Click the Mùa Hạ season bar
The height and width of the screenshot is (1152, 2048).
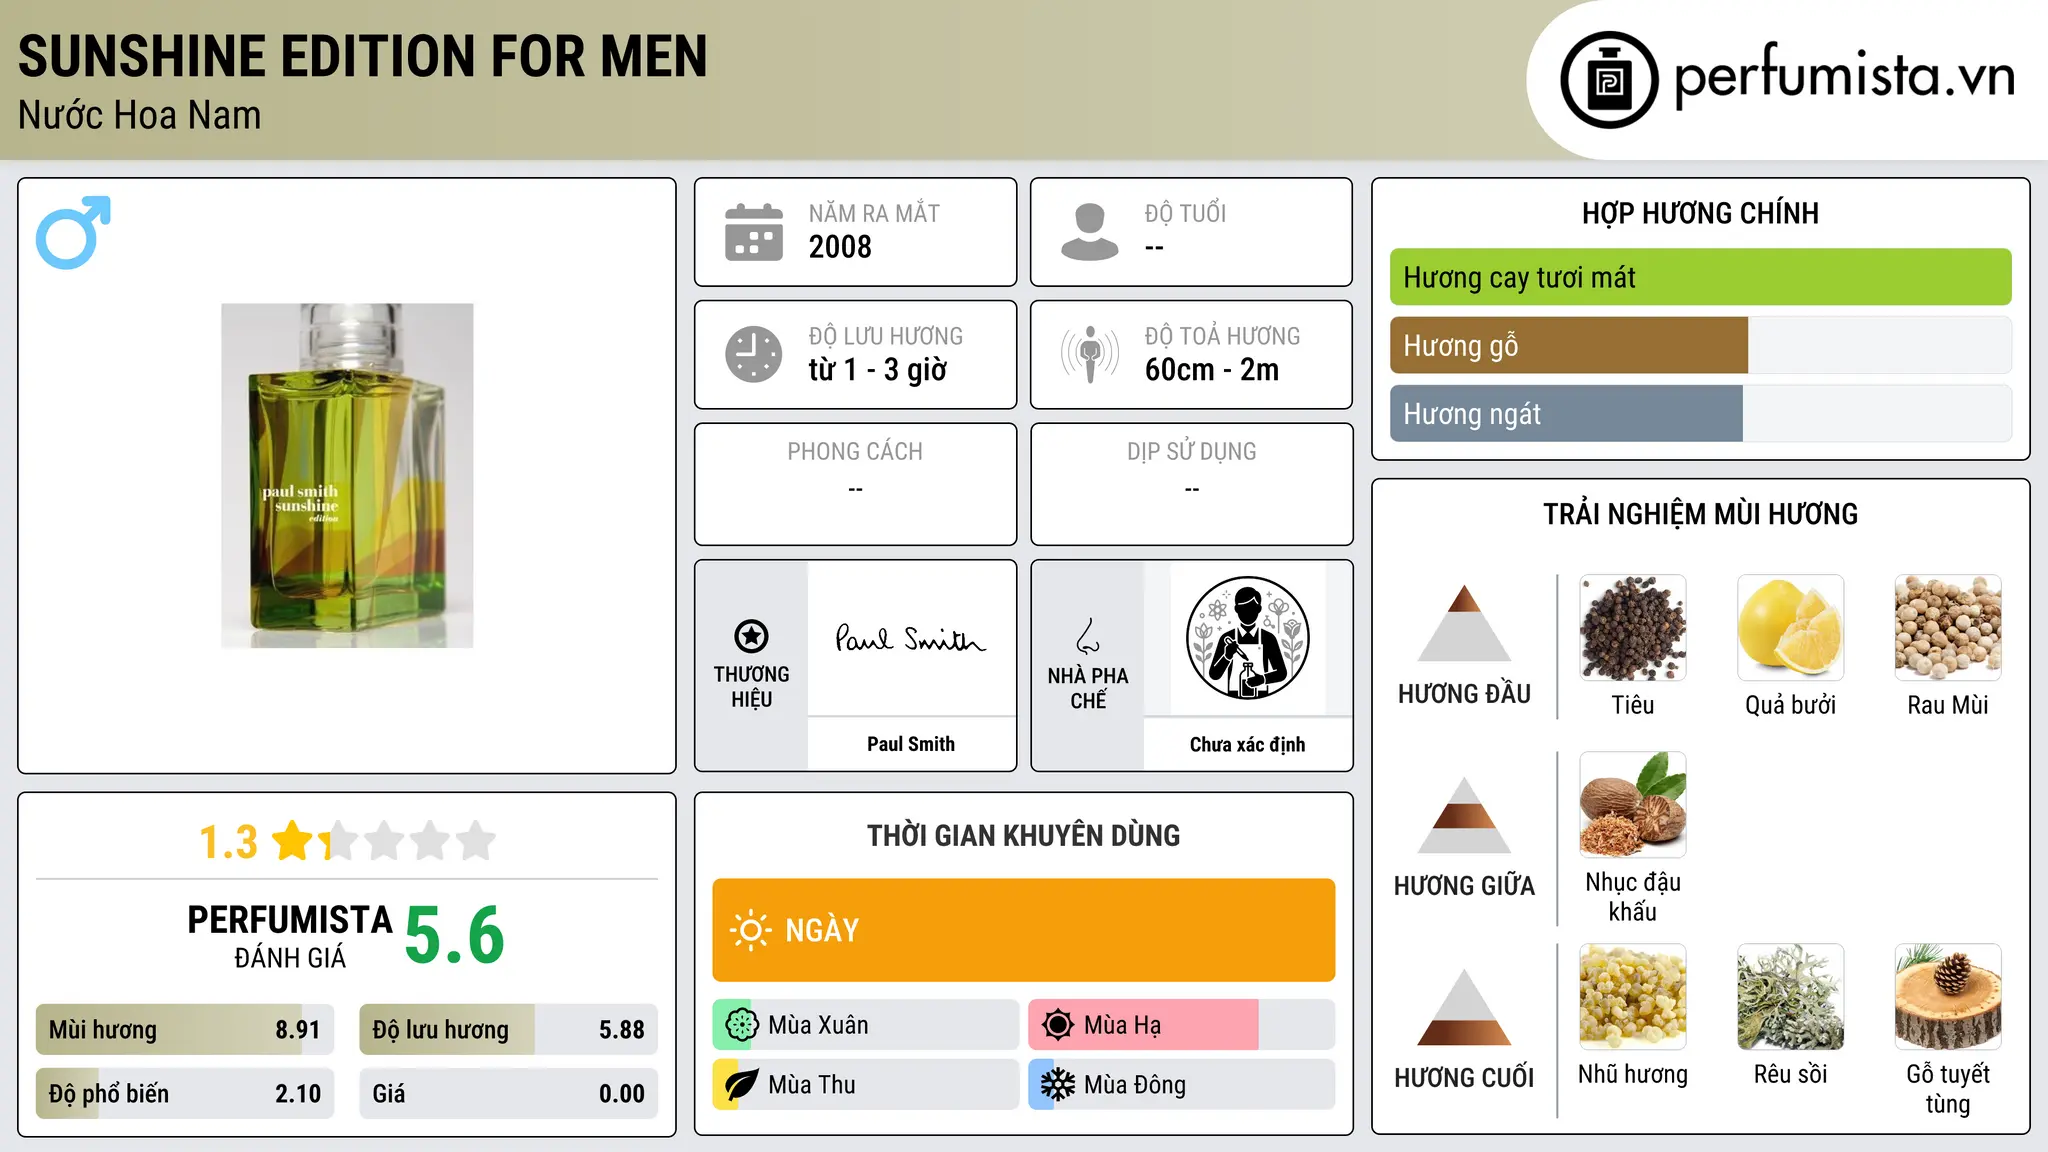[x=1181, y=1025]
